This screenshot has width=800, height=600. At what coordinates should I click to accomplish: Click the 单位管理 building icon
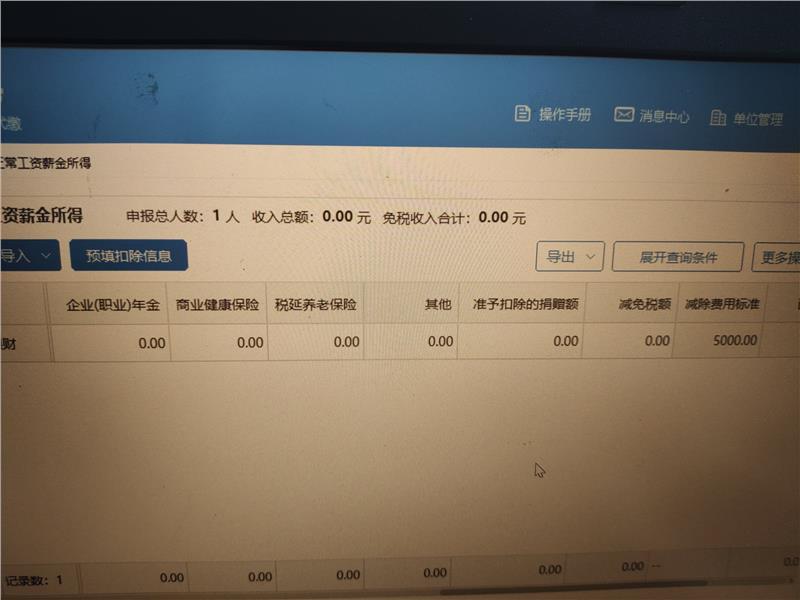(718, 118)
